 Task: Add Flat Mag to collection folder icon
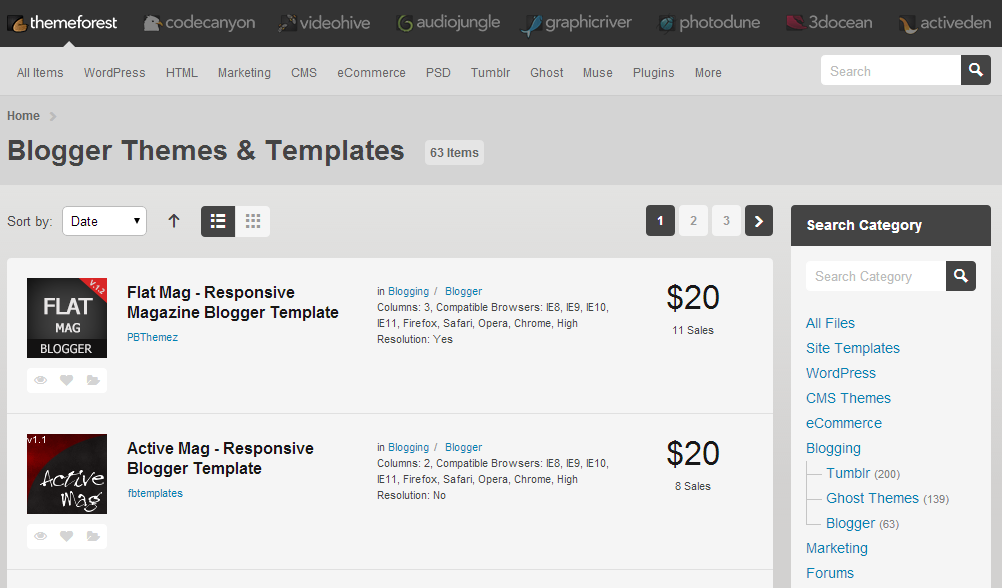point(93,380)
